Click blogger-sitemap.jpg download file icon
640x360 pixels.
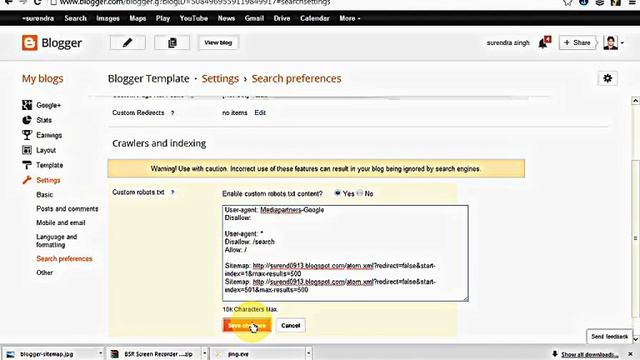coord(10,354)
